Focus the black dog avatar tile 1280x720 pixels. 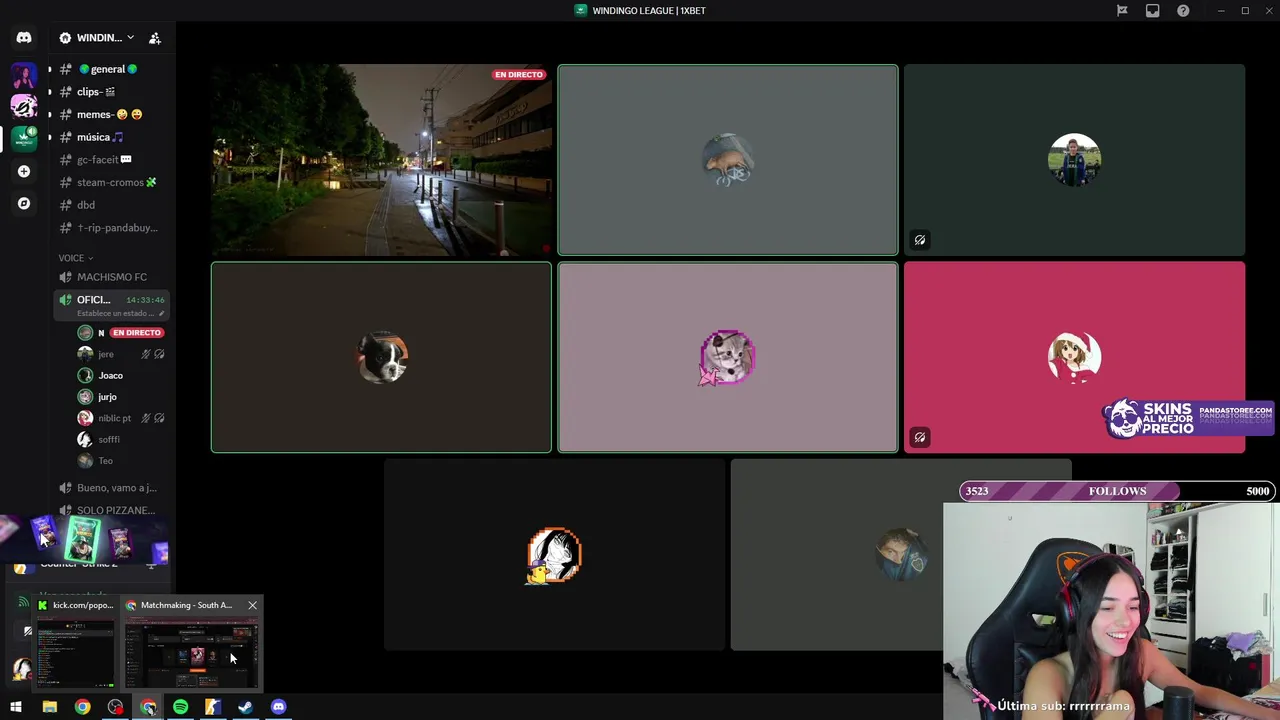pos(381,357)
